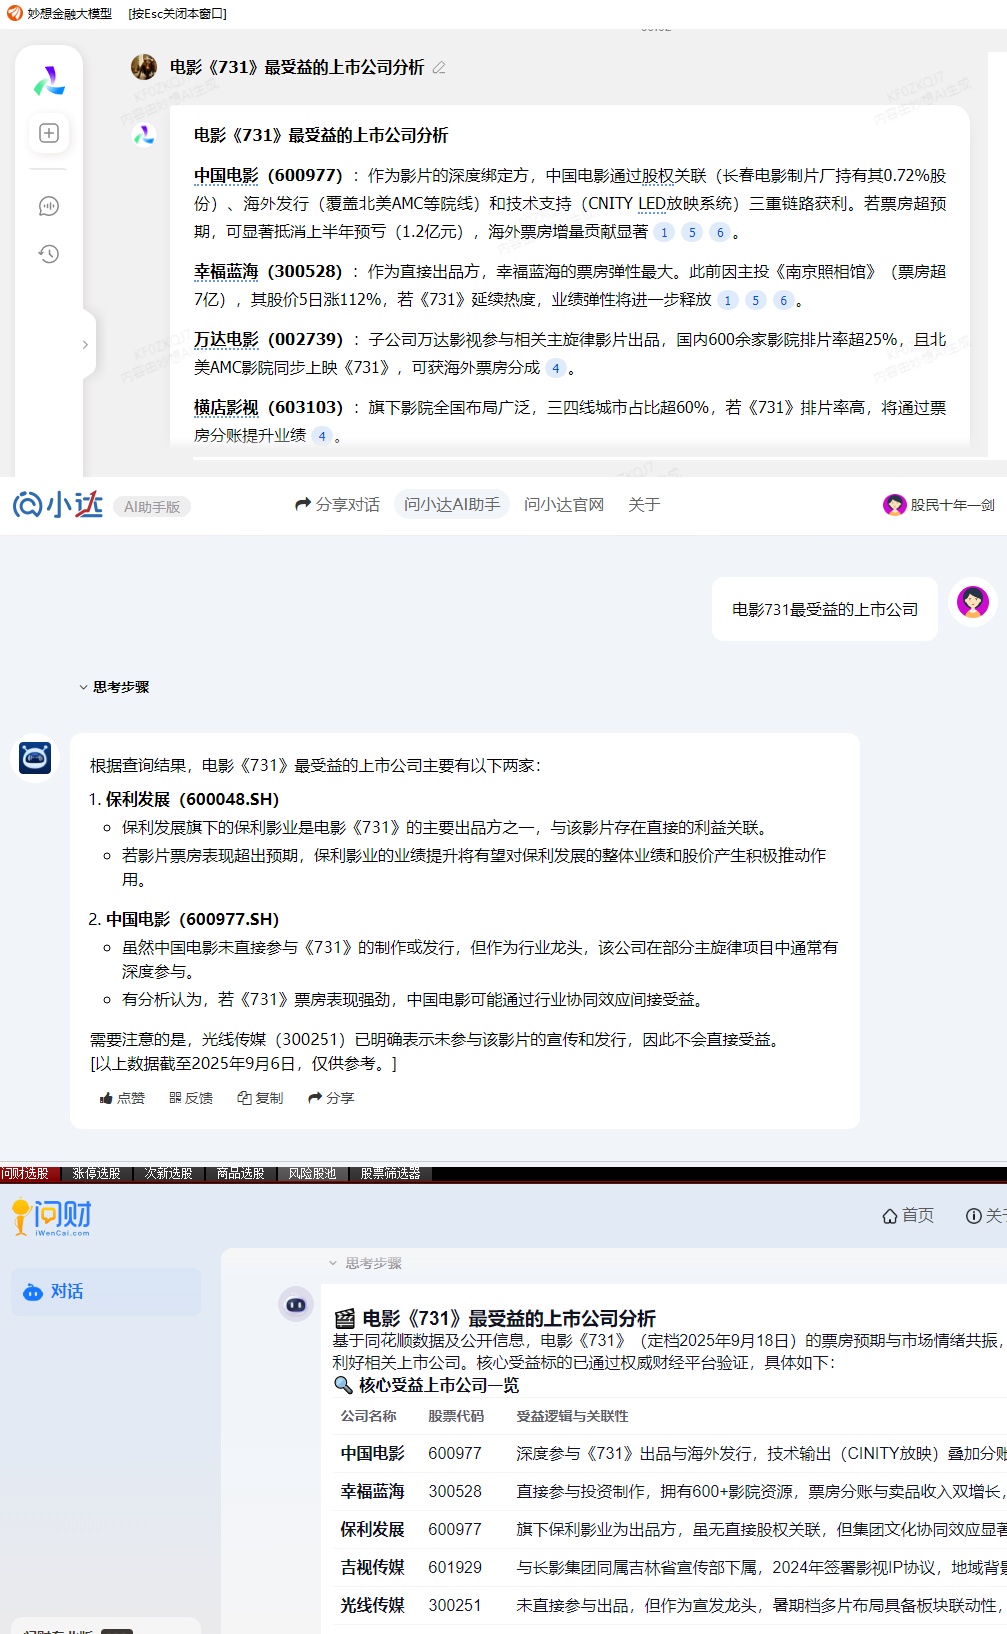Screen dimensions: 1007x1634
Task: Click the 保利发展 row in the table
Action: point(670,1529)
